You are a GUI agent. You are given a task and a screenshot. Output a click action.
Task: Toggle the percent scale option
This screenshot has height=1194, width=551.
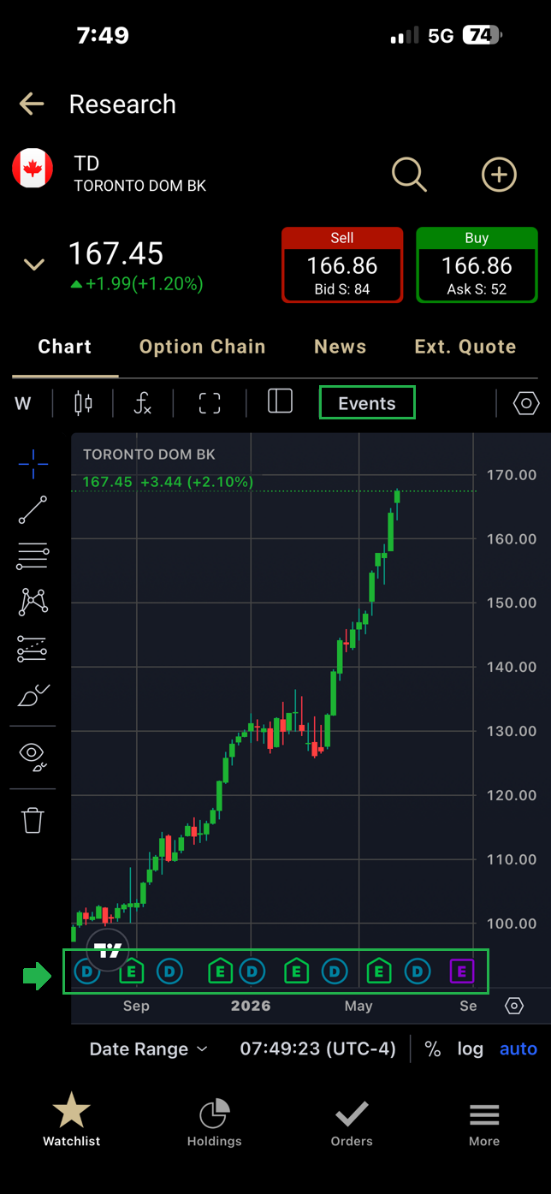click(433, 1049)
